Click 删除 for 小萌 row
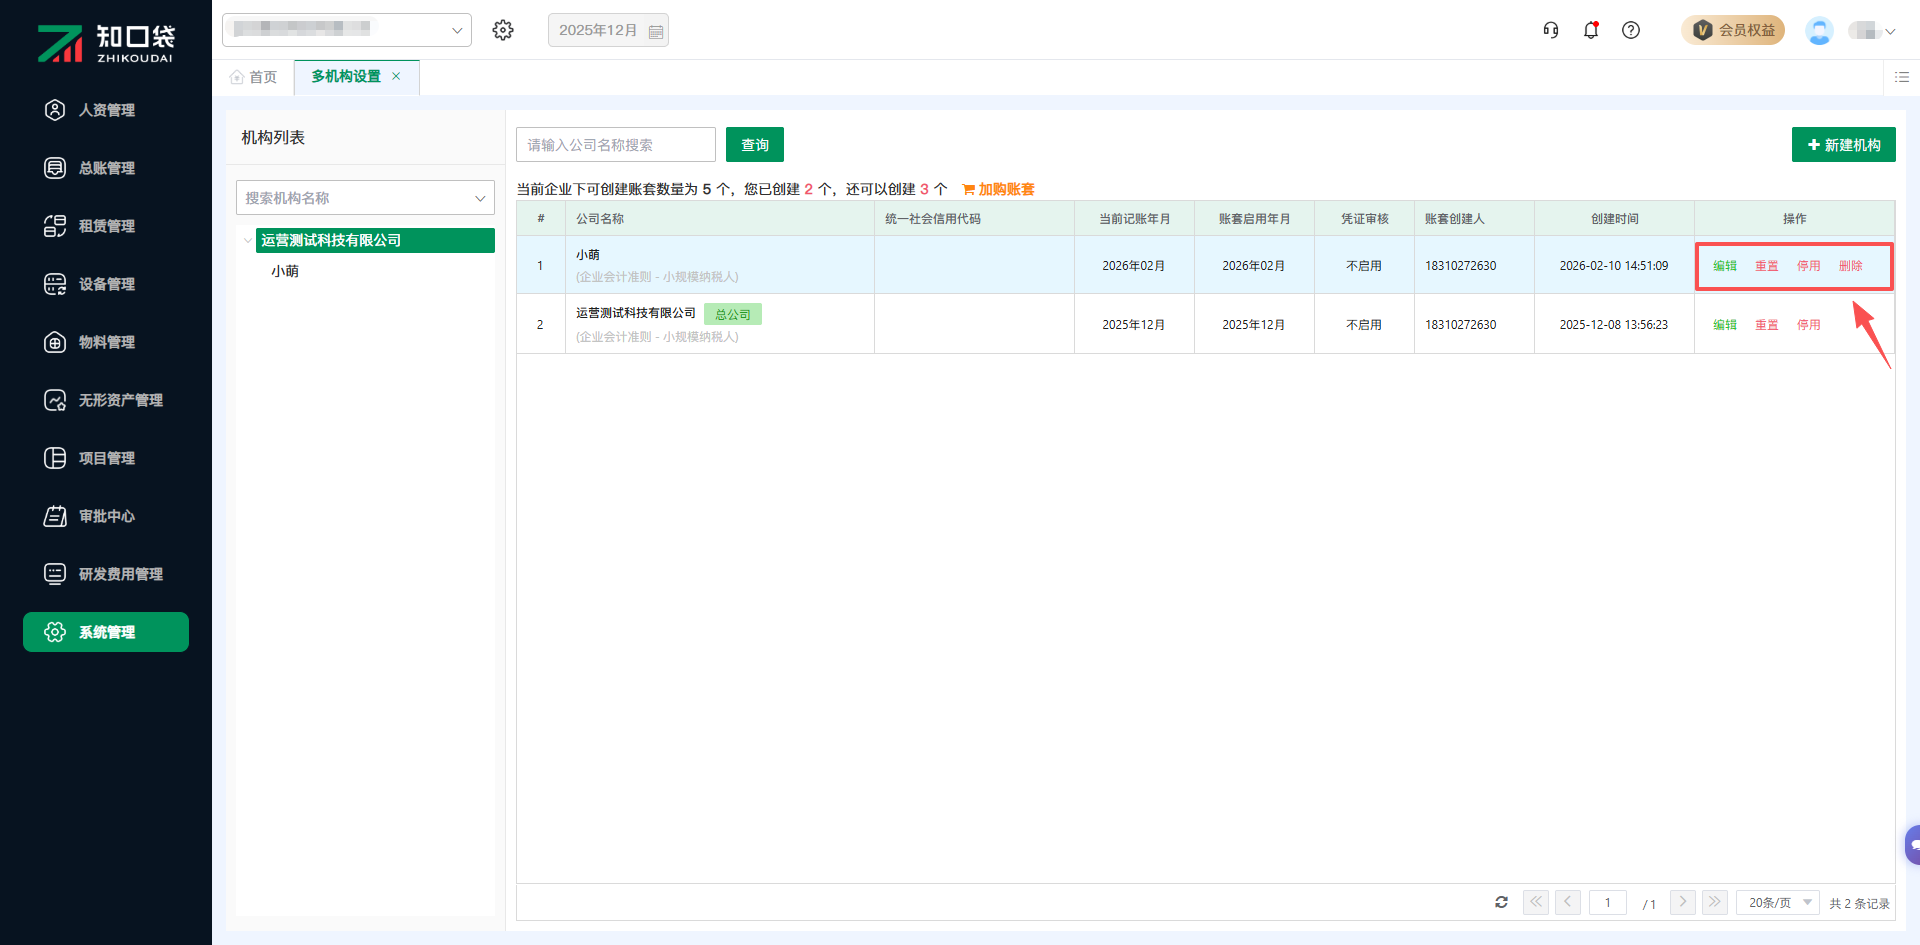The height and width of the screenshot is (945, 1920). coord(1851,266)
